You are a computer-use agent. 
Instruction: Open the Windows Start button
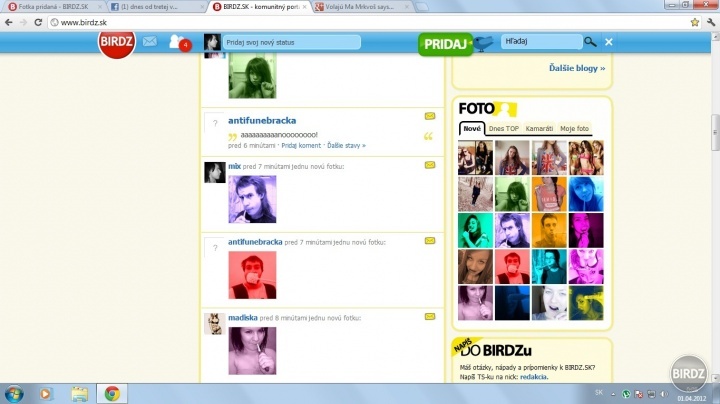coord(14,394)
